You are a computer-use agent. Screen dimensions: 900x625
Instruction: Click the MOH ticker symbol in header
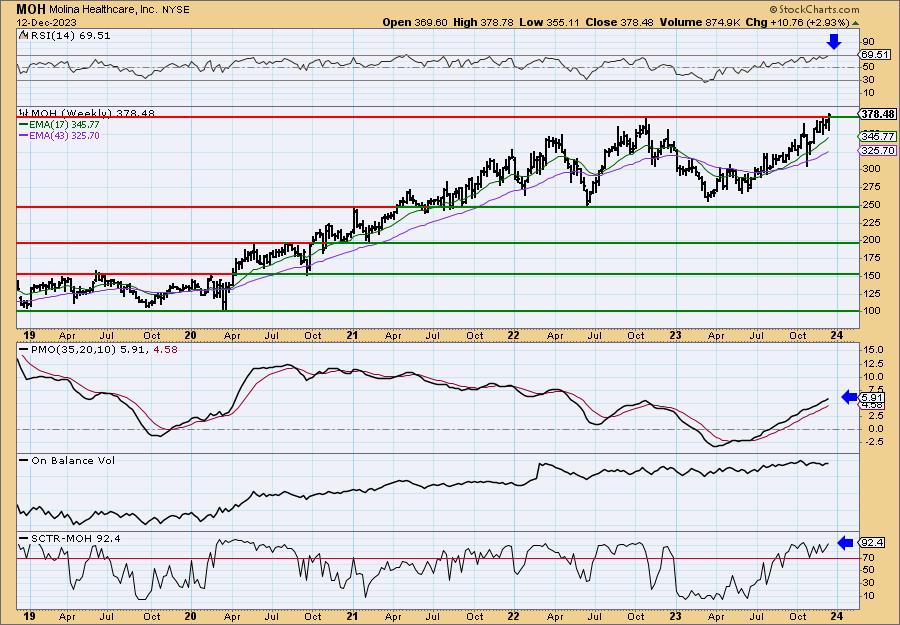pos(29,9)
